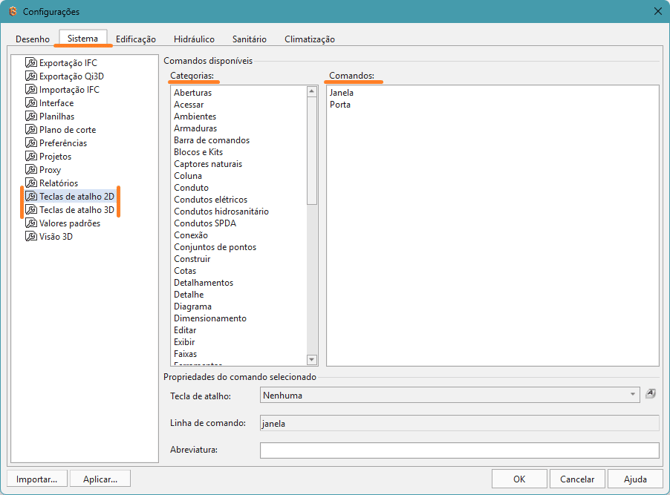Switch to the Hidráulico tab

click(x=194, y=39)
